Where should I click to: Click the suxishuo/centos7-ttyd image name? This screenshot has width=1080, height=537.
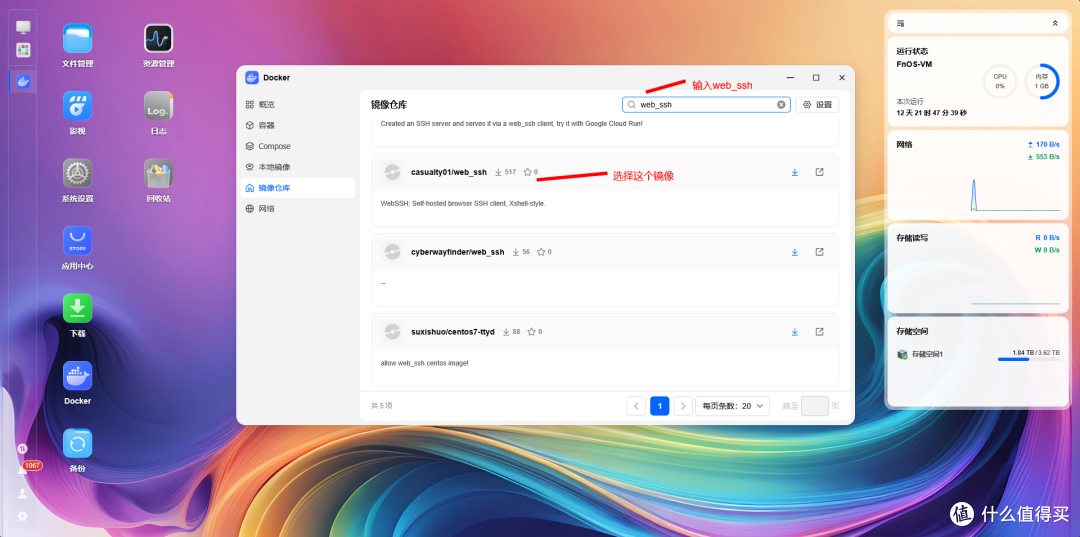[453, 332]
